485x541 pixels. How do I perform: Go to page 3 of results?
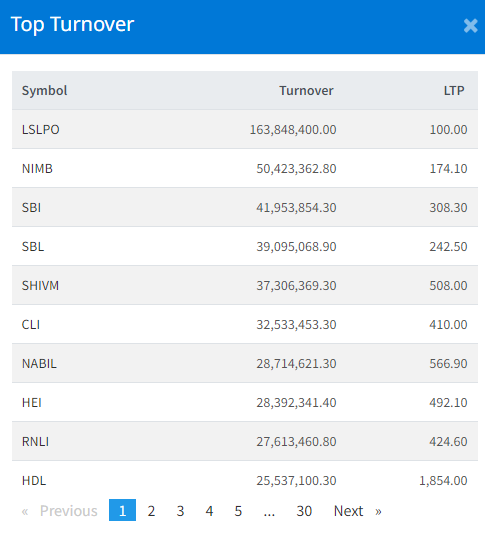point(180,511)
